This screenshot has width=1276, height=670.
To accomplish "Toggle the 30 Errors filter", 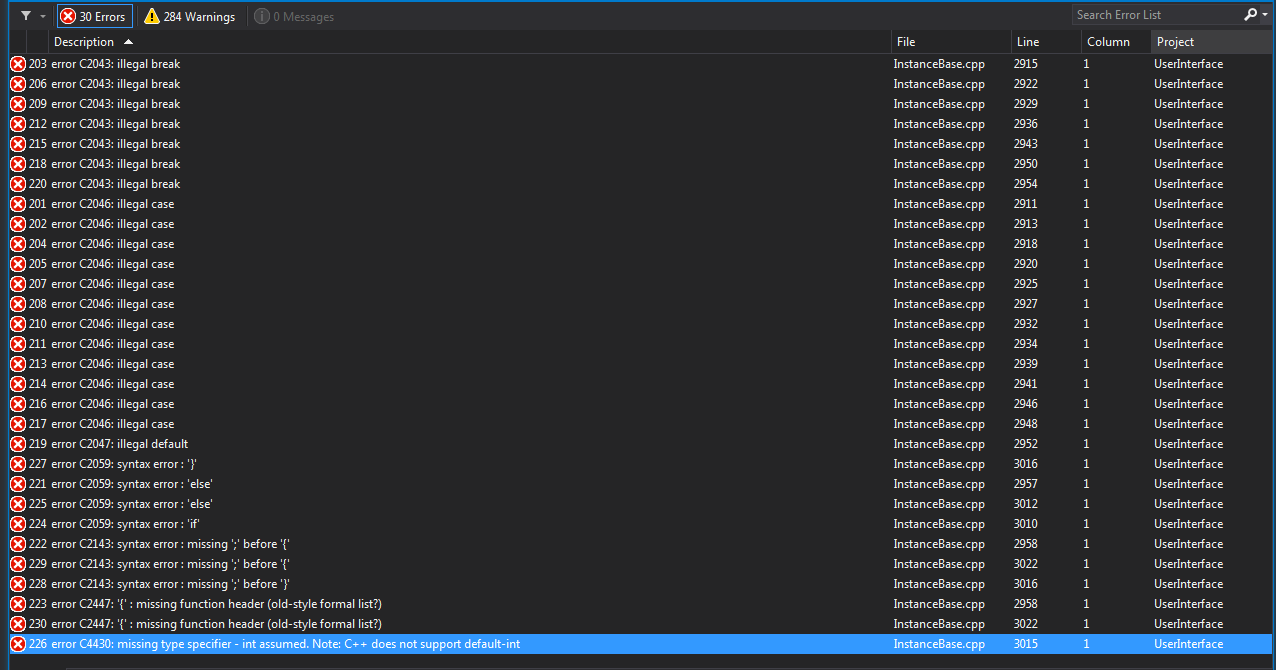I will tap(94, 16).
